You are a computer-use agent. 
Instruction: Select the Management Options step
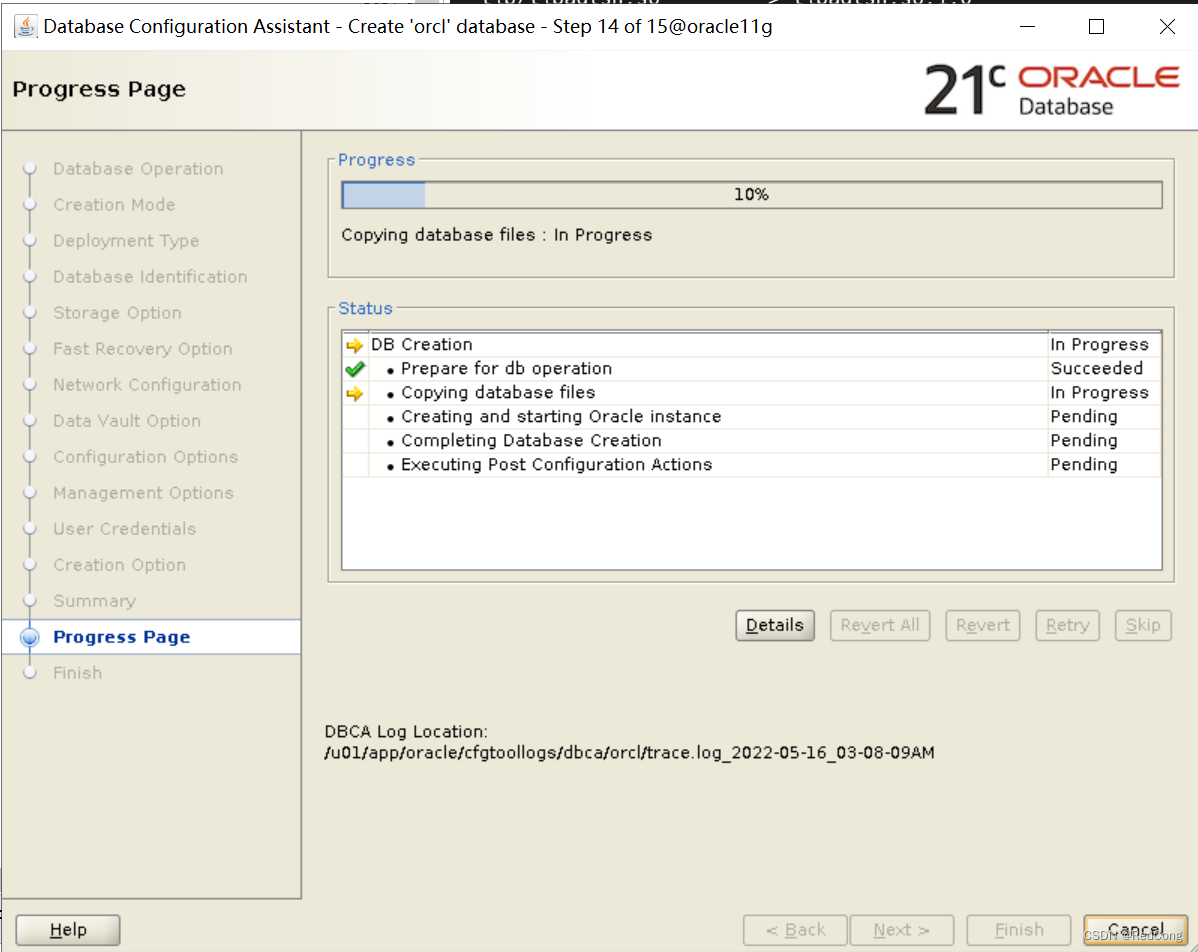[x=143, y=493]
